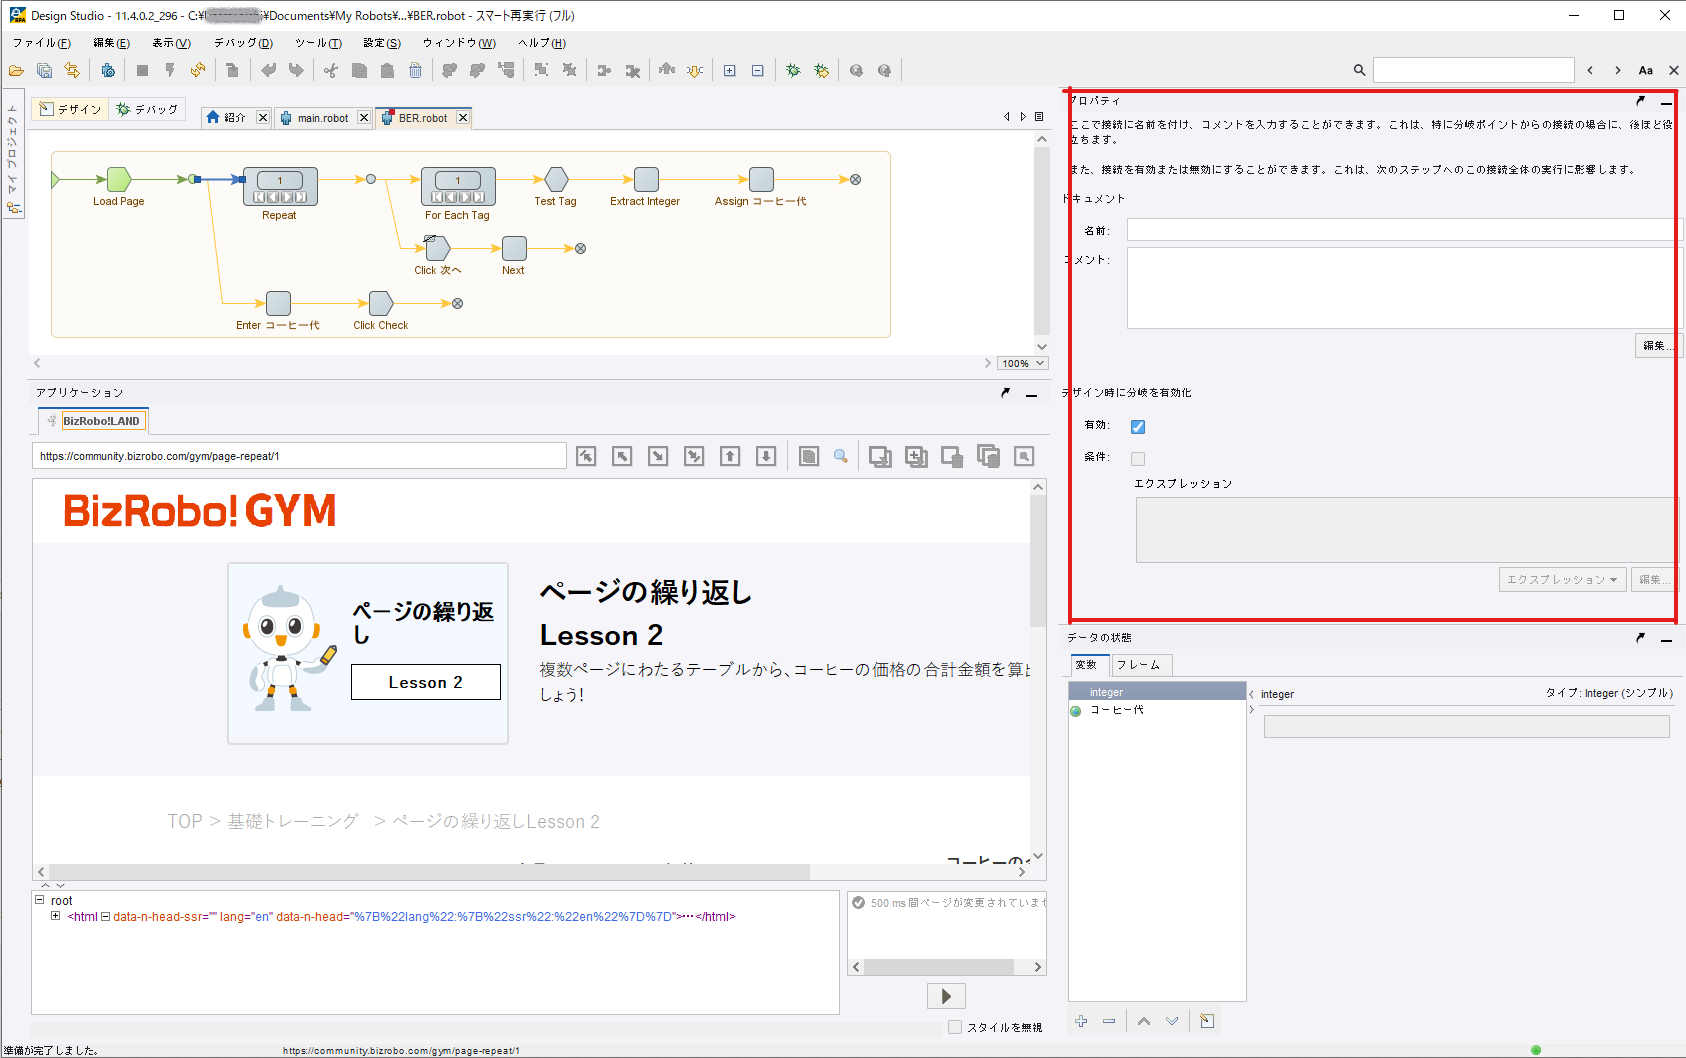Select the コーヒー代 variable in the list
Viewport: 1686px width, 1058px height.
(1157, 710)
